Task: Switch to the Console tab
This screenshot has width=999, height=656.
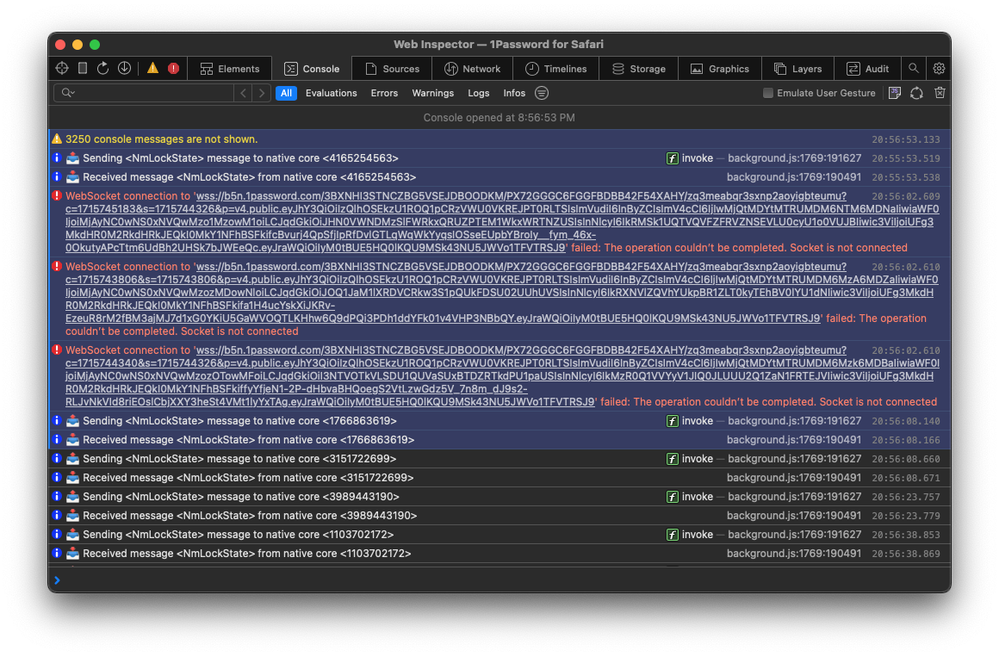Action: pos(312,69)
